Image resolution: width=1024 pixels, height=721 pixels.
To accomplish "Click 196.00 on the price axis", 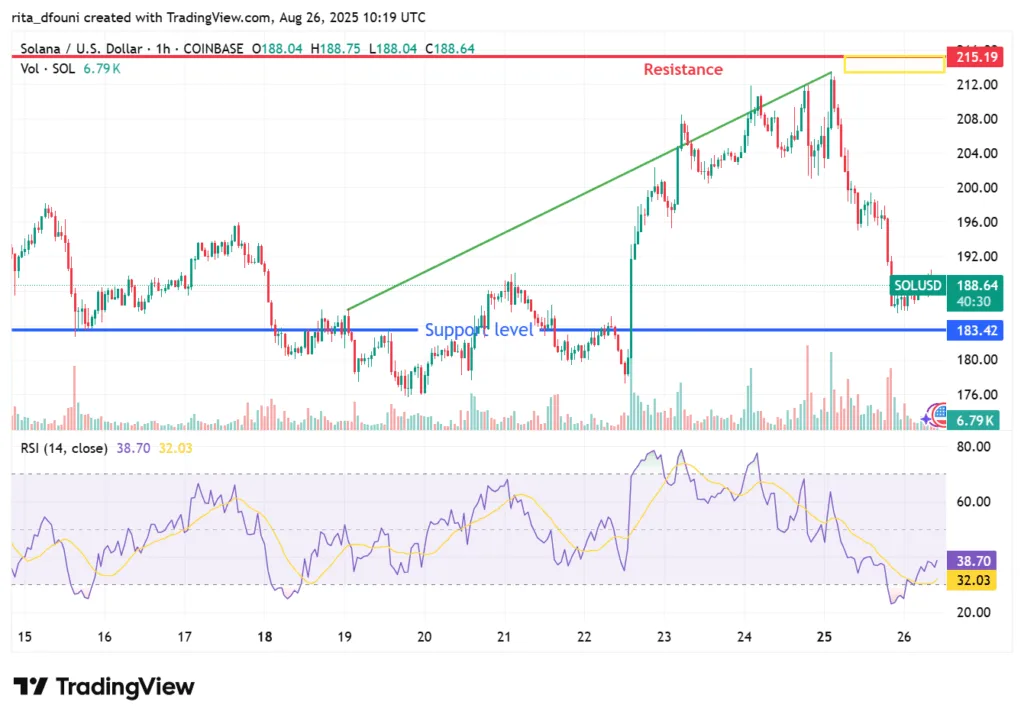I will pos(977,222).
